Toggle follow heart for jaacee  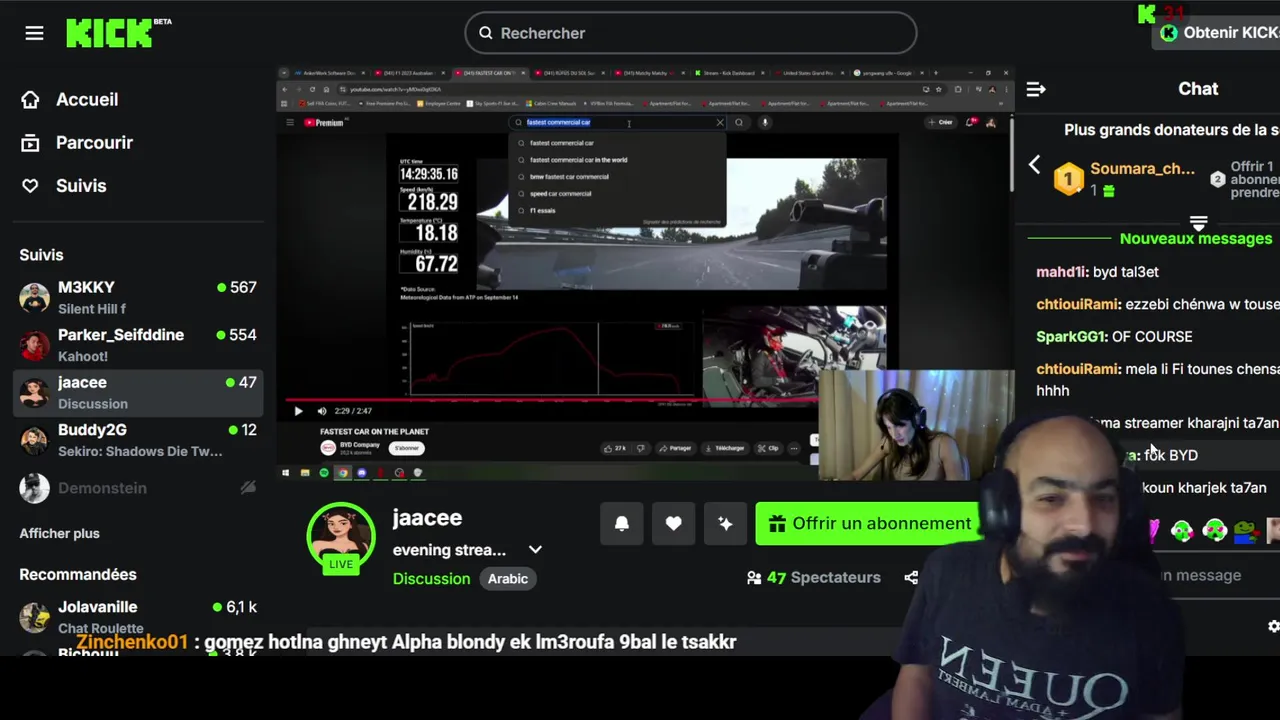pos(673,524)
